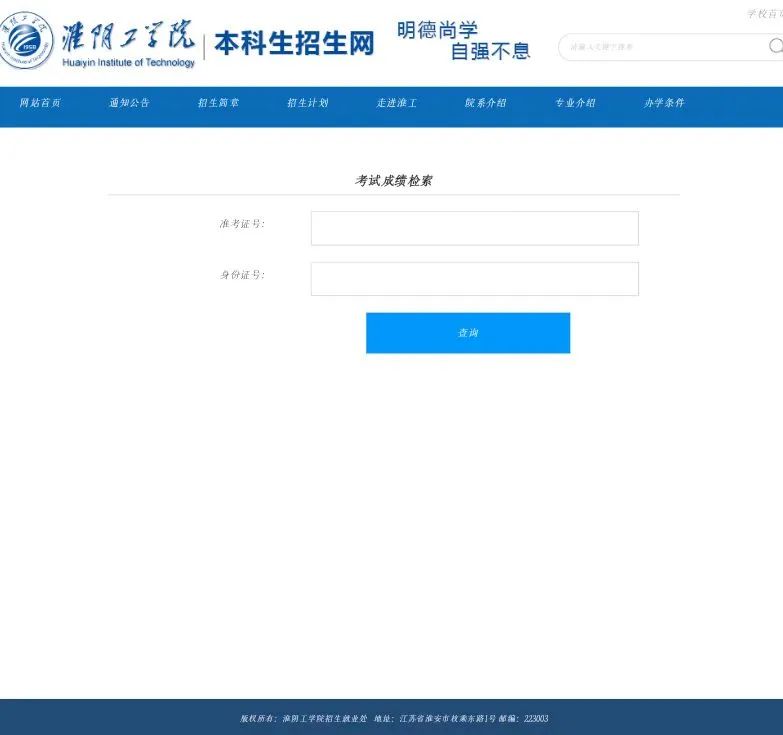Click the Huaiyin Institute circular emblem logo
The height and width of the screenshot is (735, 783).
tap(27, 42)
